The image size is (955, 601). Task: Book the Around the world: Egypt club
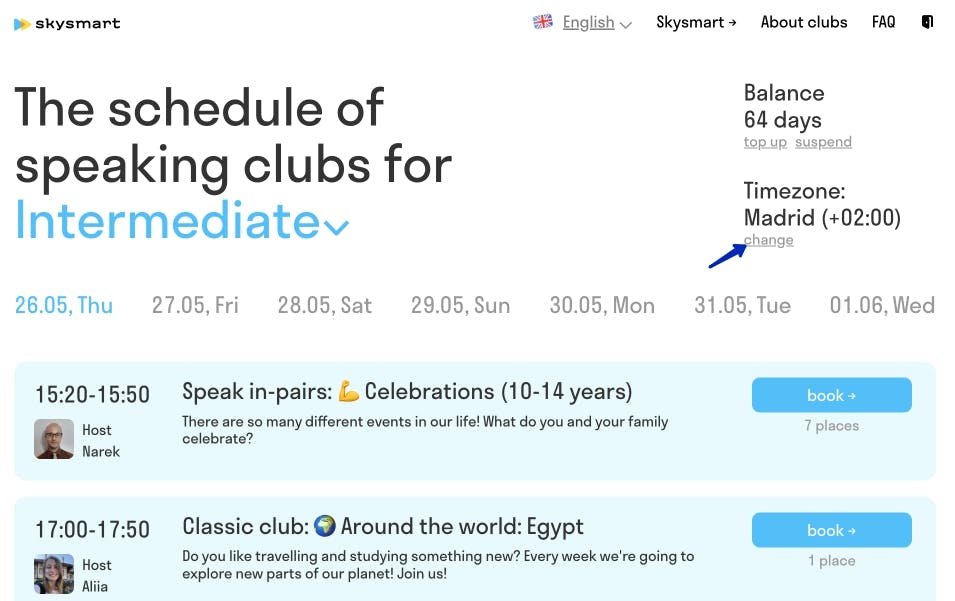[x=831, y=530]
